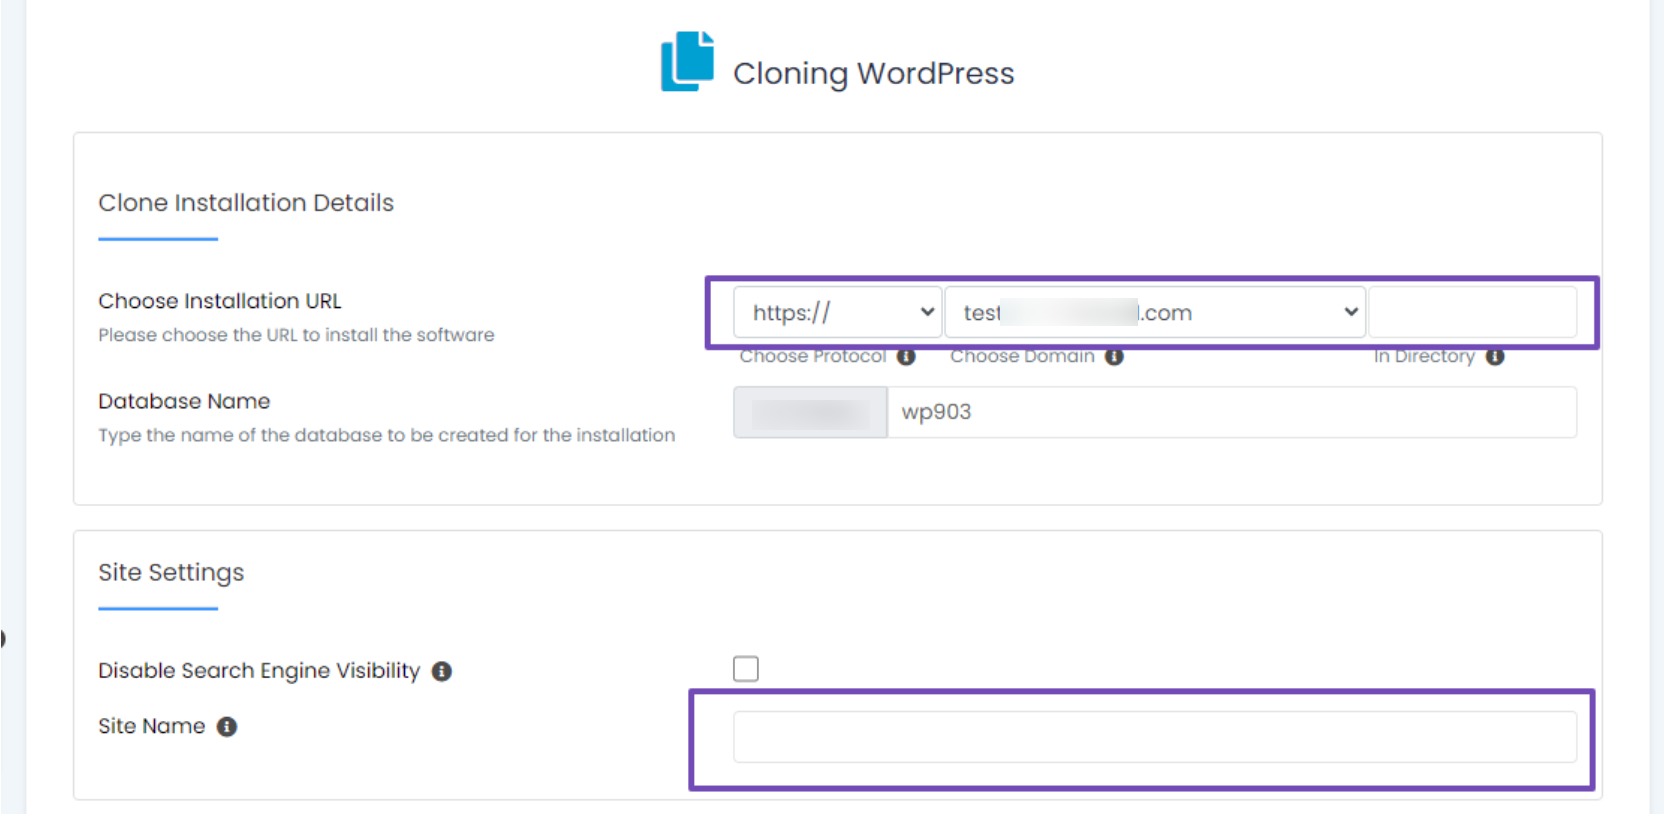
Task: Open the https:// protocol dropdown
Action: pos(838,313)
